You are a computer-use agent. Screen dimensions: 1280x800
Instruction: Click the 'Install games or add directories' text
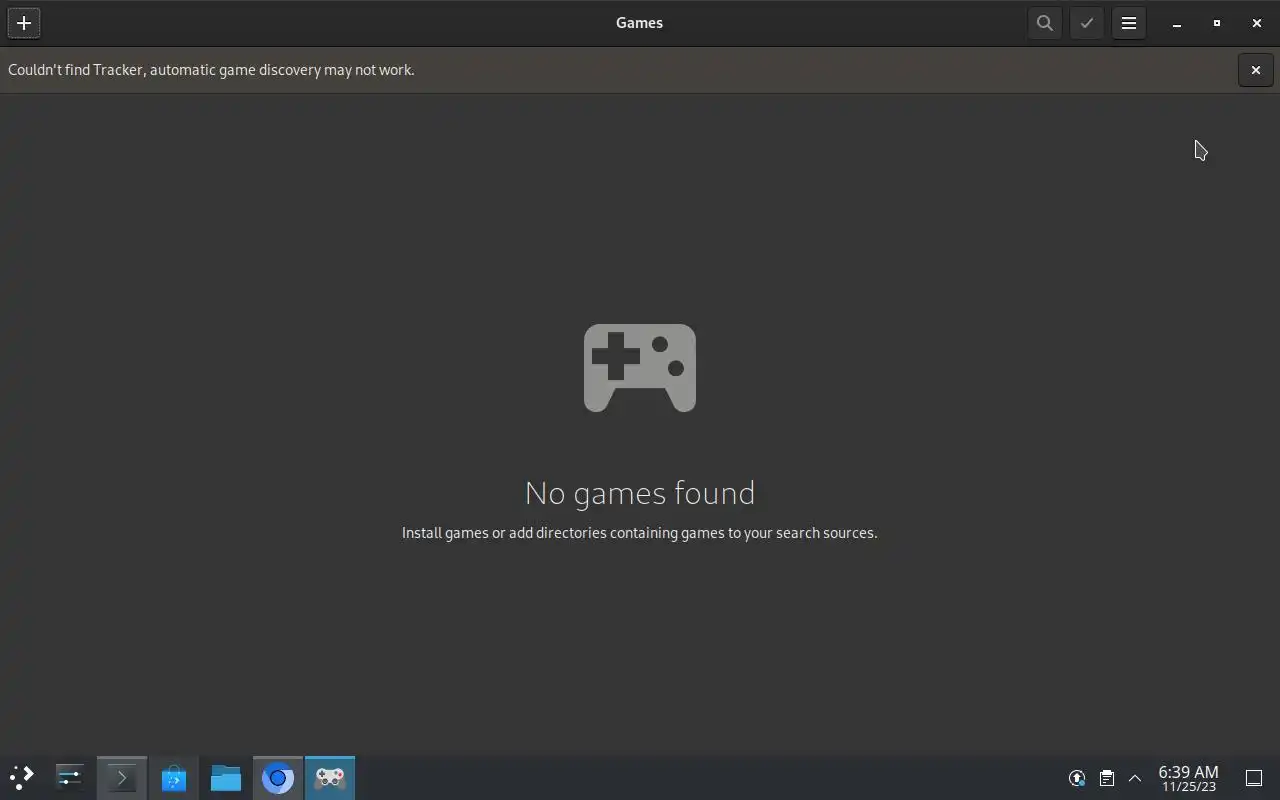pos(640,533)
